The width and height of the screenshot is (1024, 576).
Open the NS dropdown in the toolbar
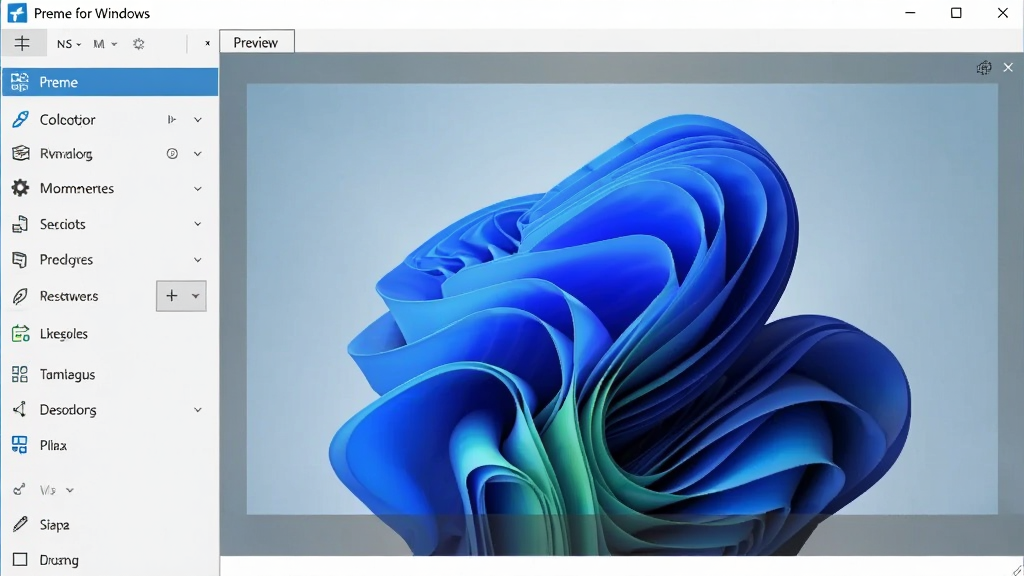pyautogui.click(x=69, y=44)
